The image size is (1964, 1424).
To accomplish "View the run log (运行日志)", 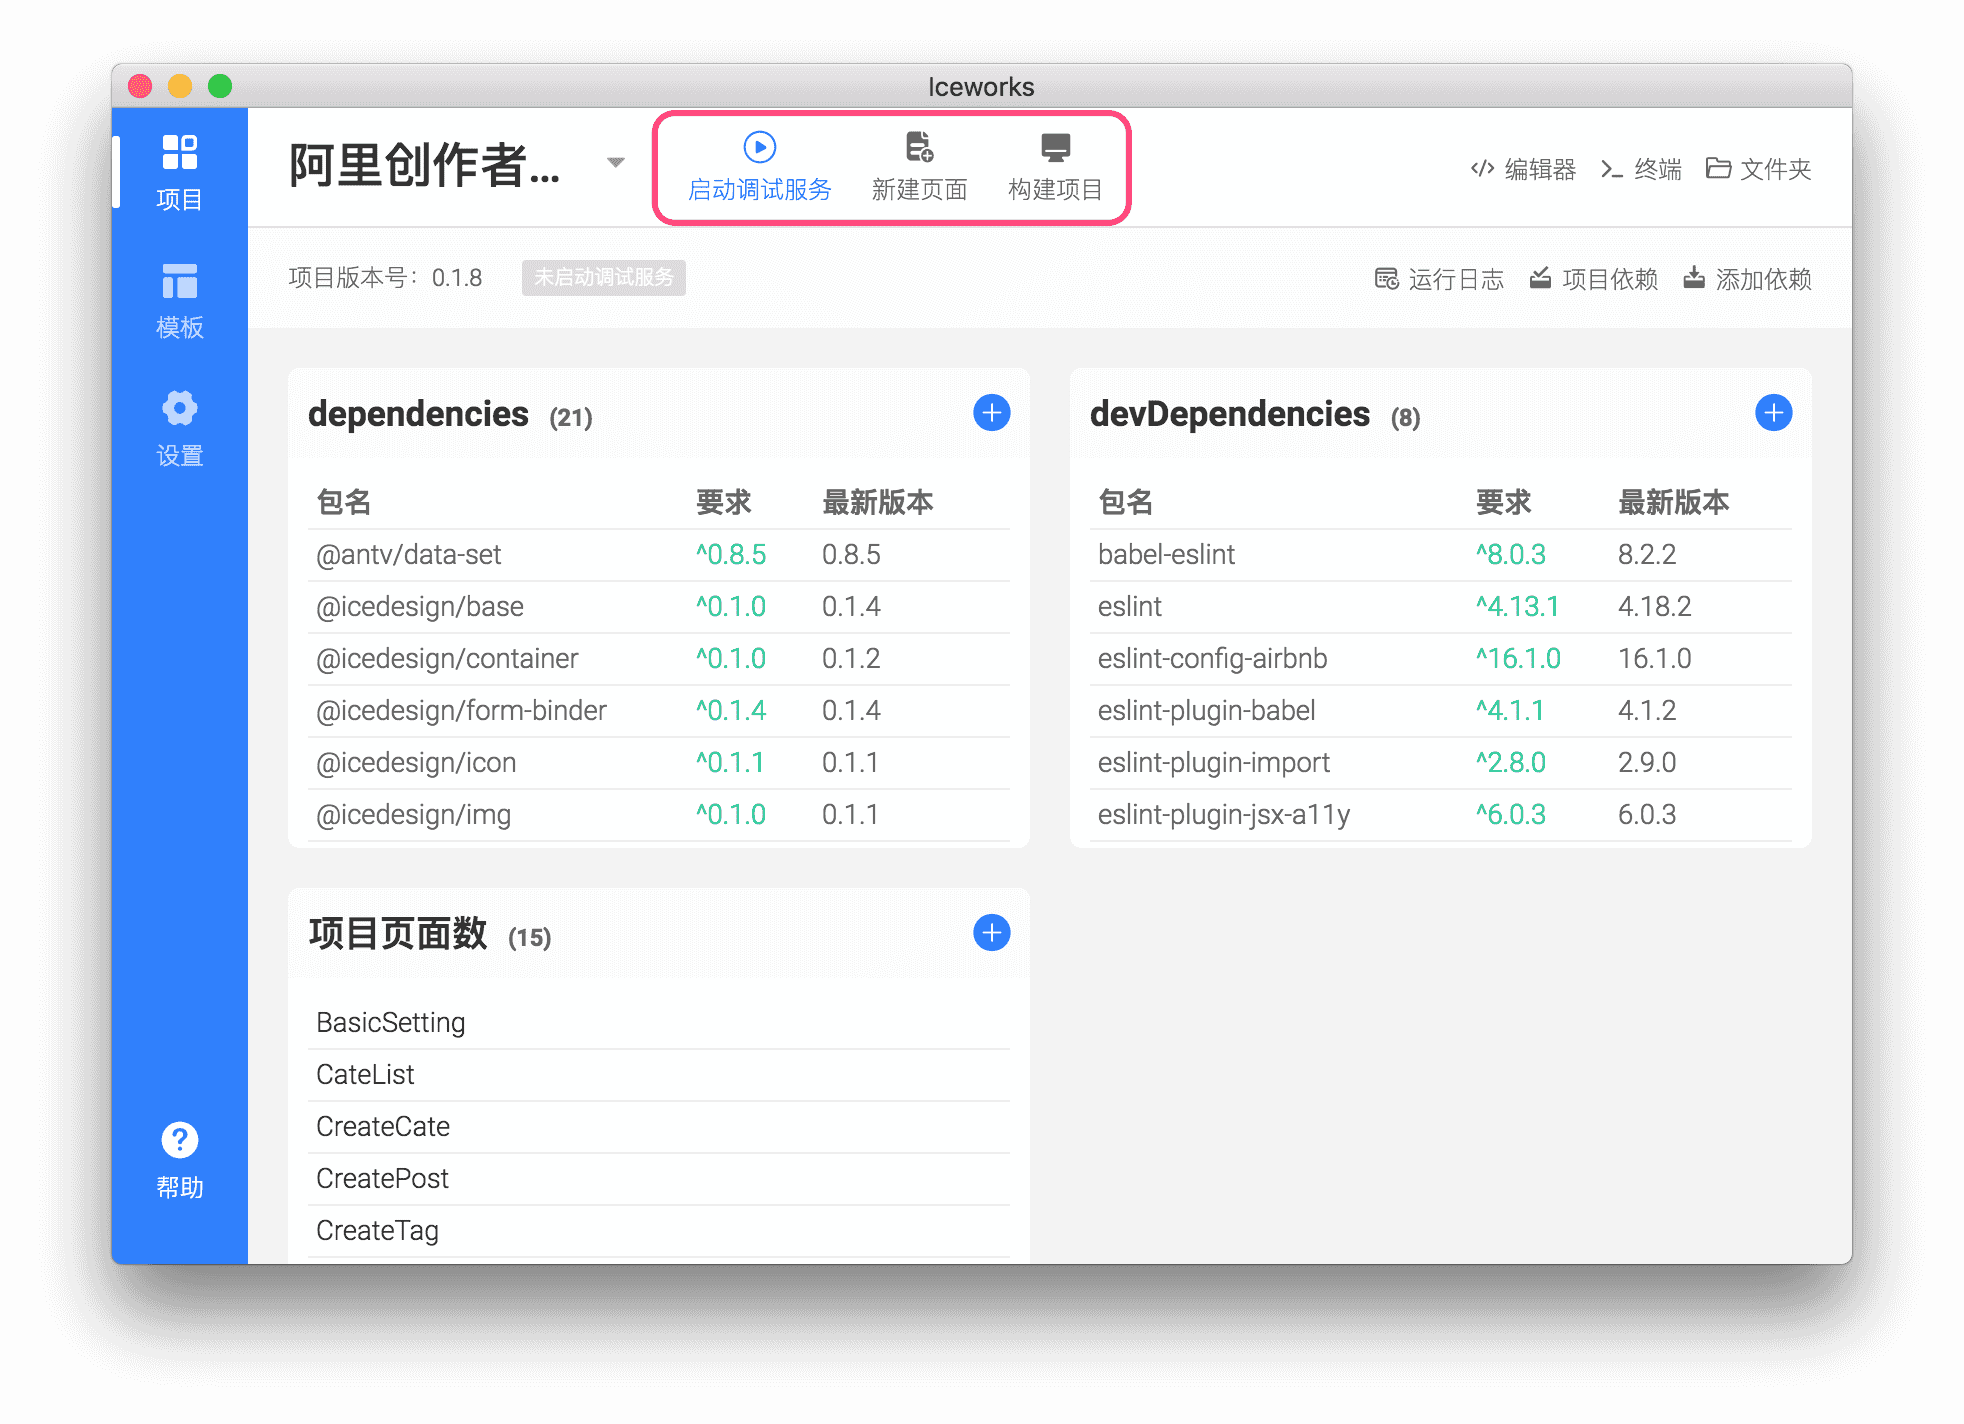I will coord(1439,279).
